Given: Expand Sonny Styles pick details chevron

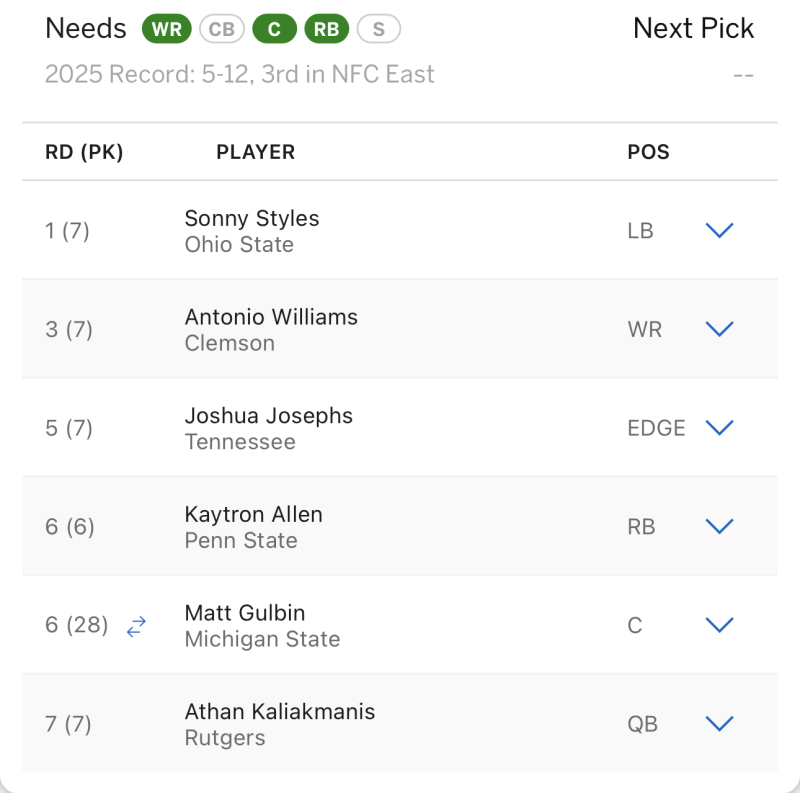Looking at the screenshot, I should click(719, 231).
